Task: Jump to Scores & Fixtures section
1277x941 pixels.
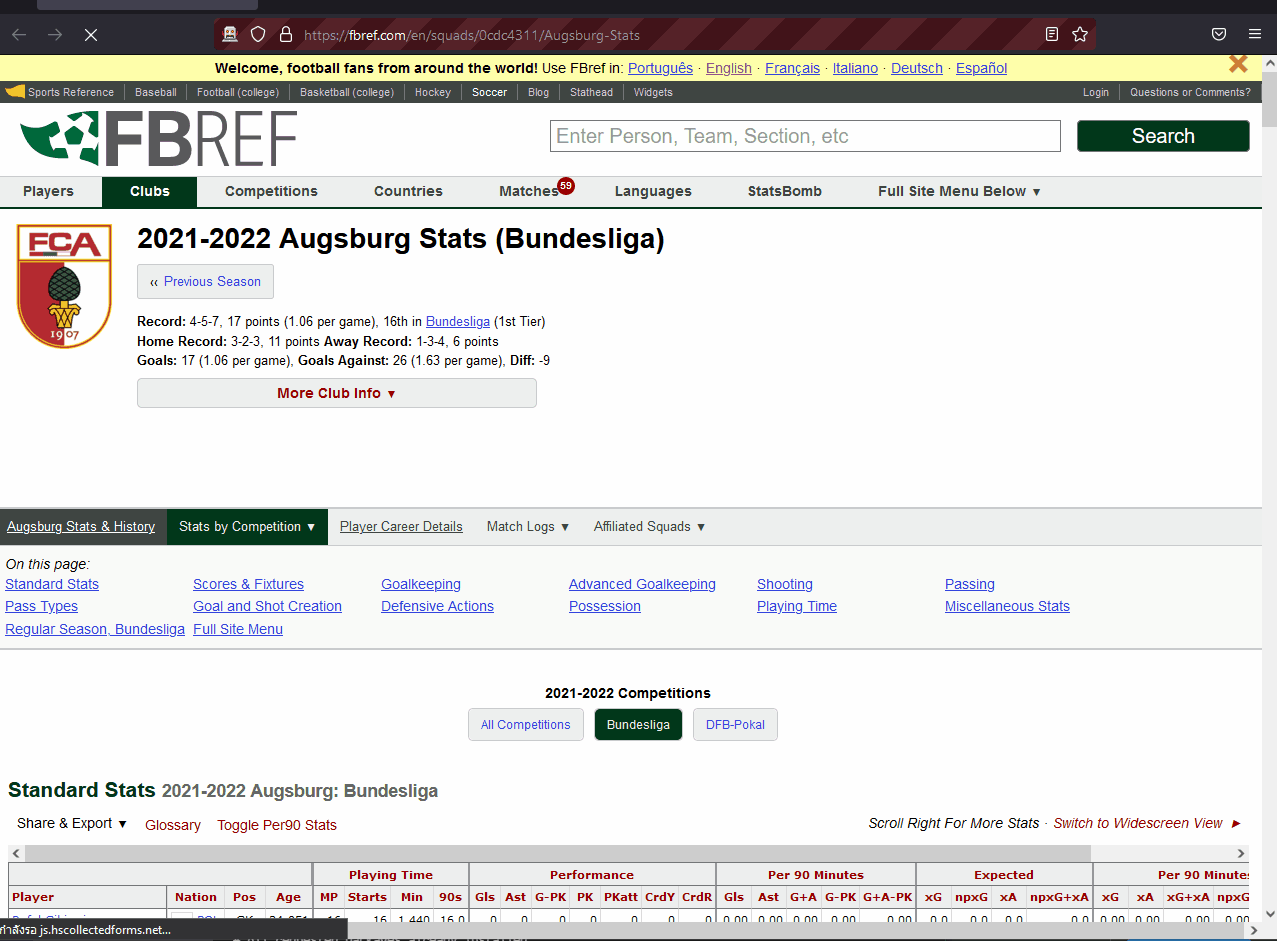Action: click(x=248, y=584)
